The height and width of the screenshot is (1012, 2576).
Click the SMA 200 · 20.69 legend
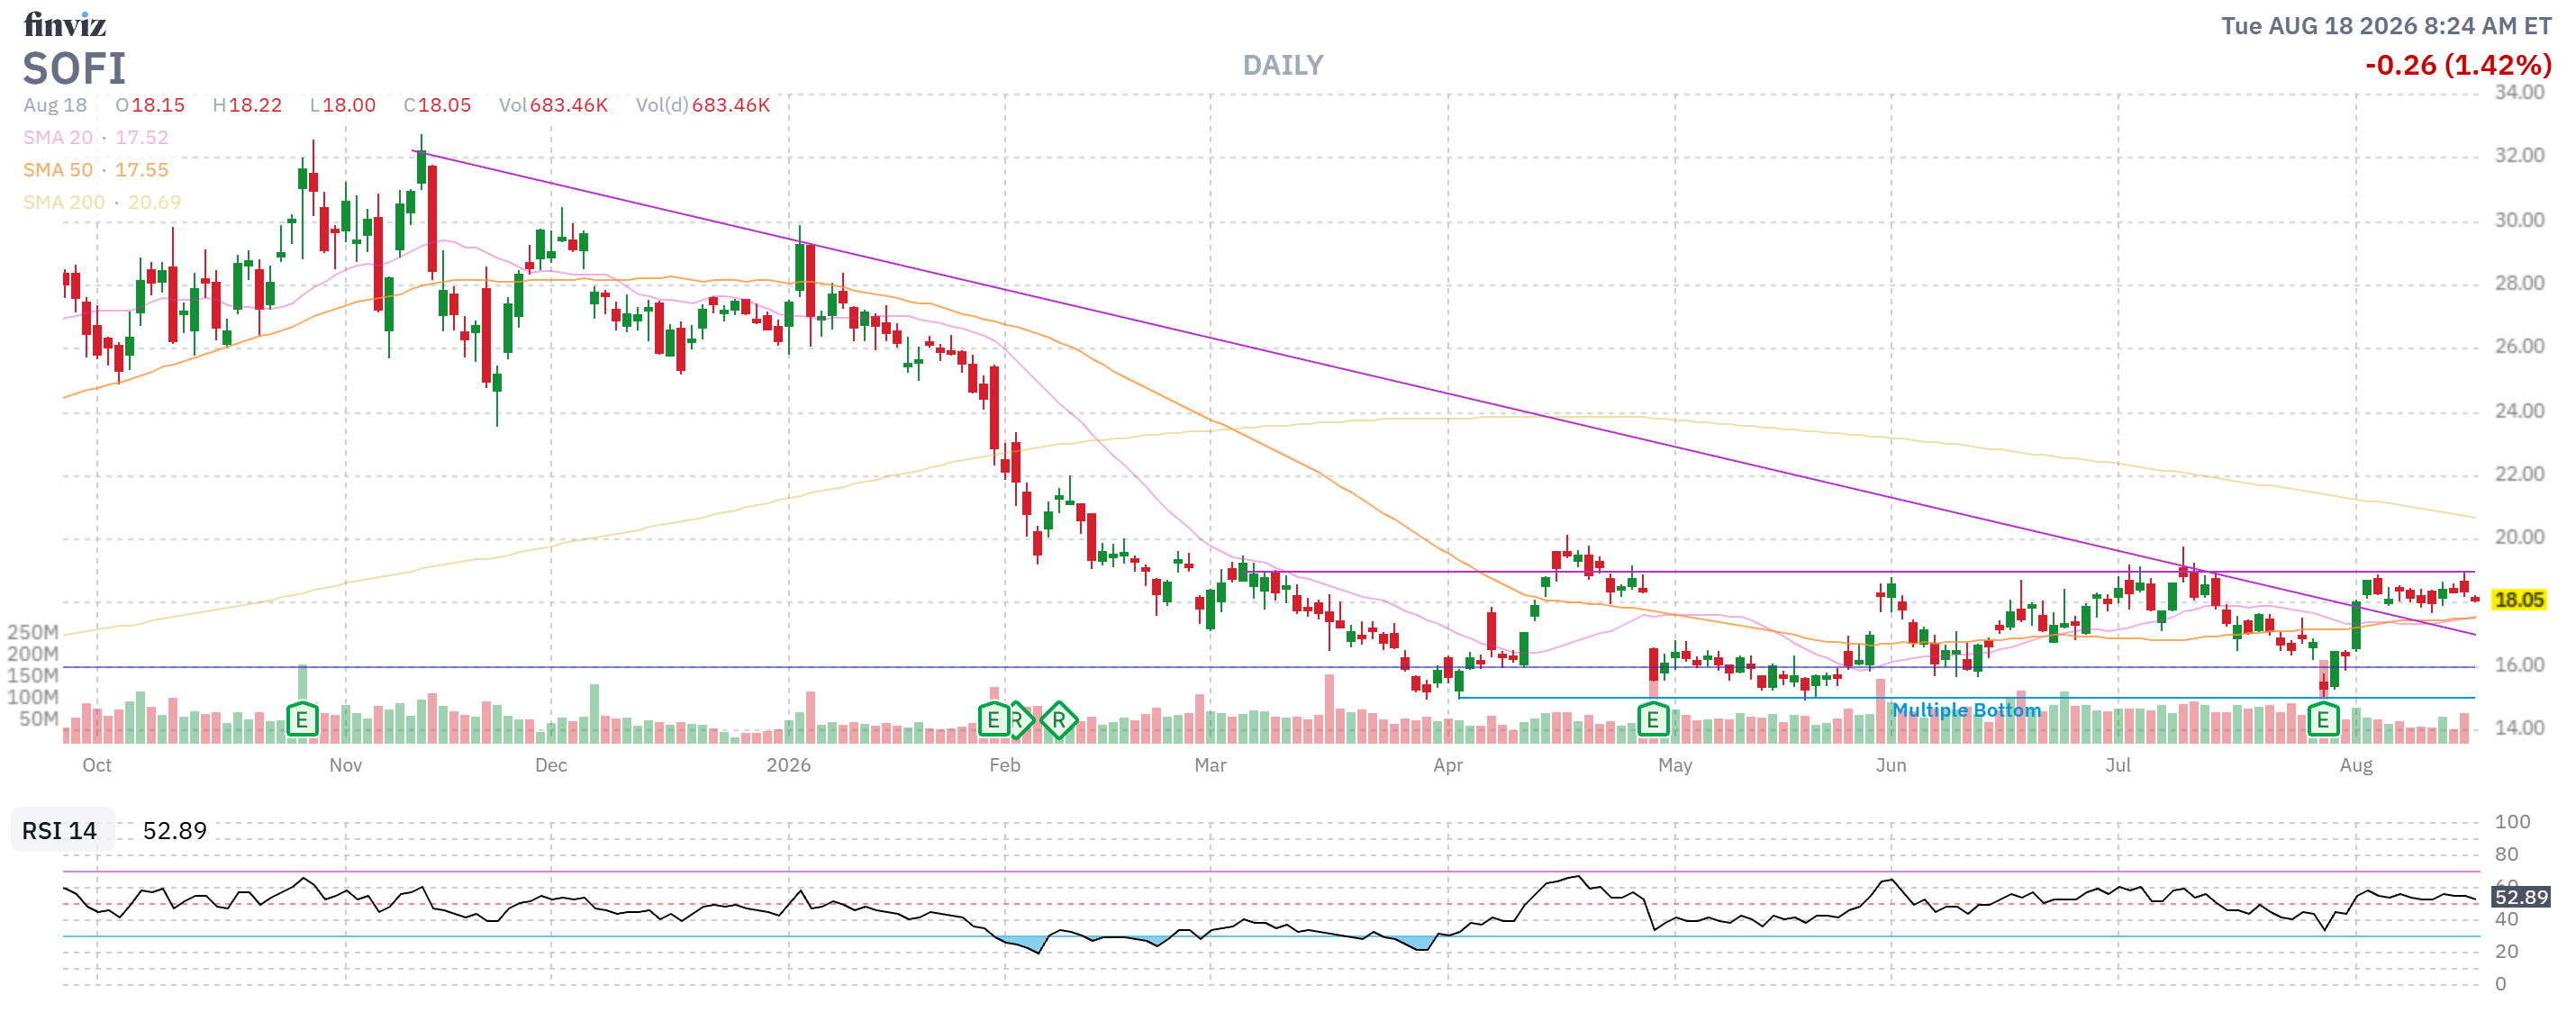tap(102, 202)
